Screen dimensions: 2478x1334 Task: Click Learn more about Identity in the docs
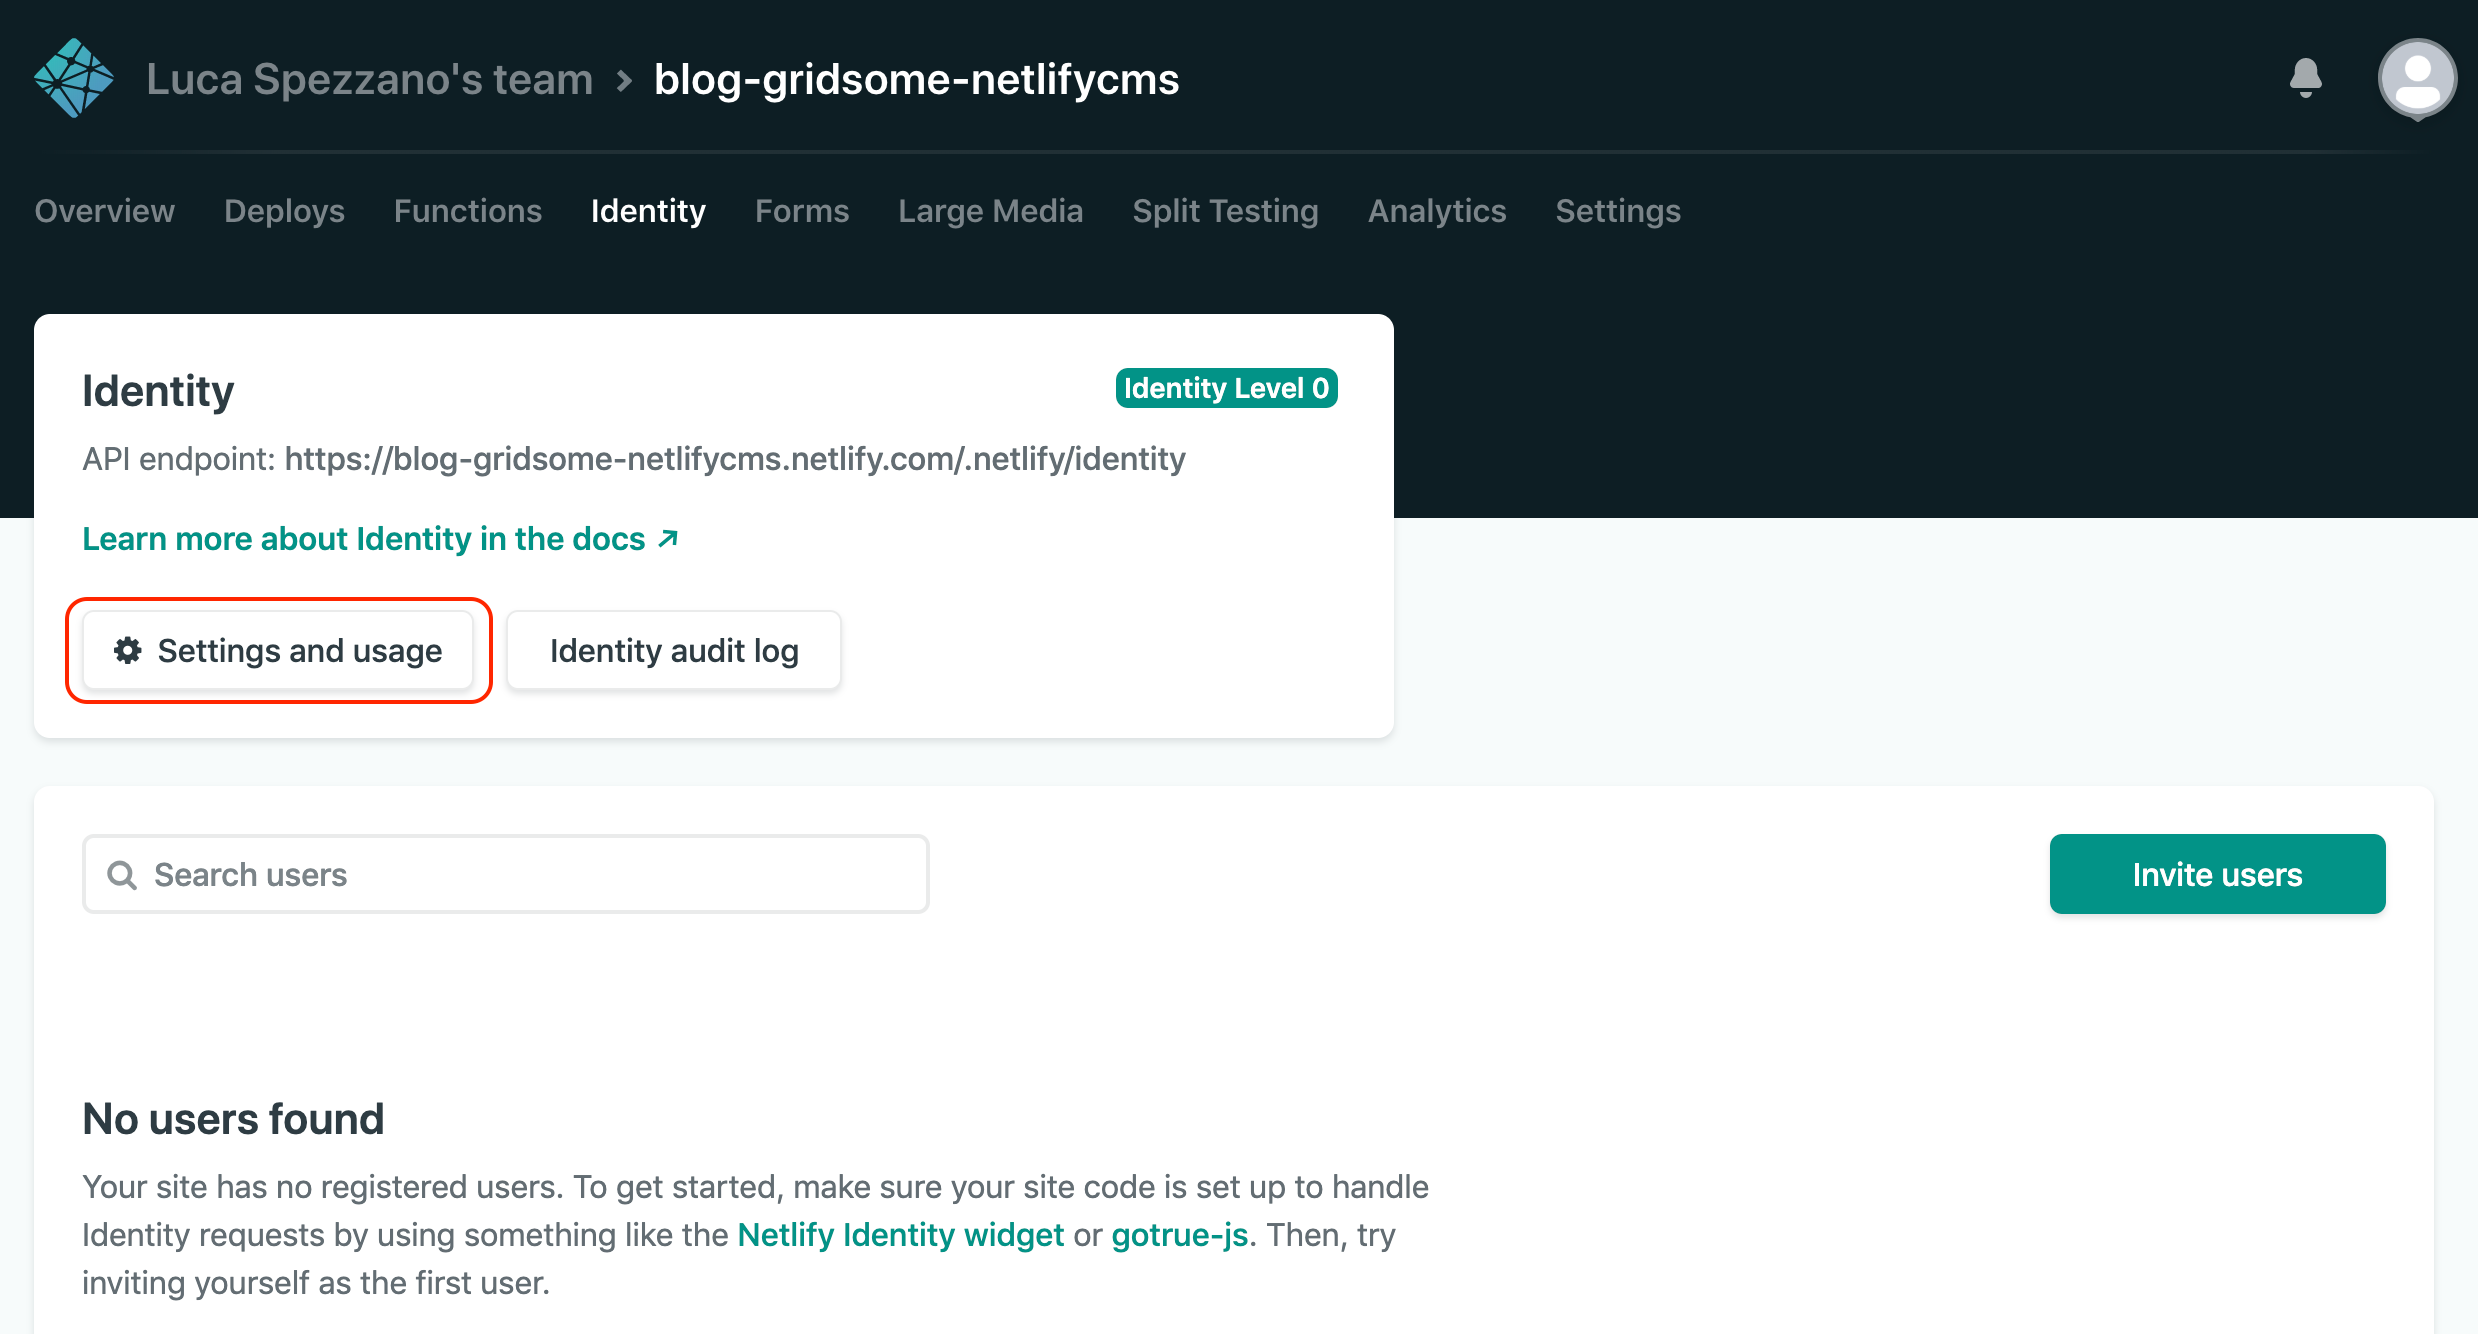click(363, 538)
